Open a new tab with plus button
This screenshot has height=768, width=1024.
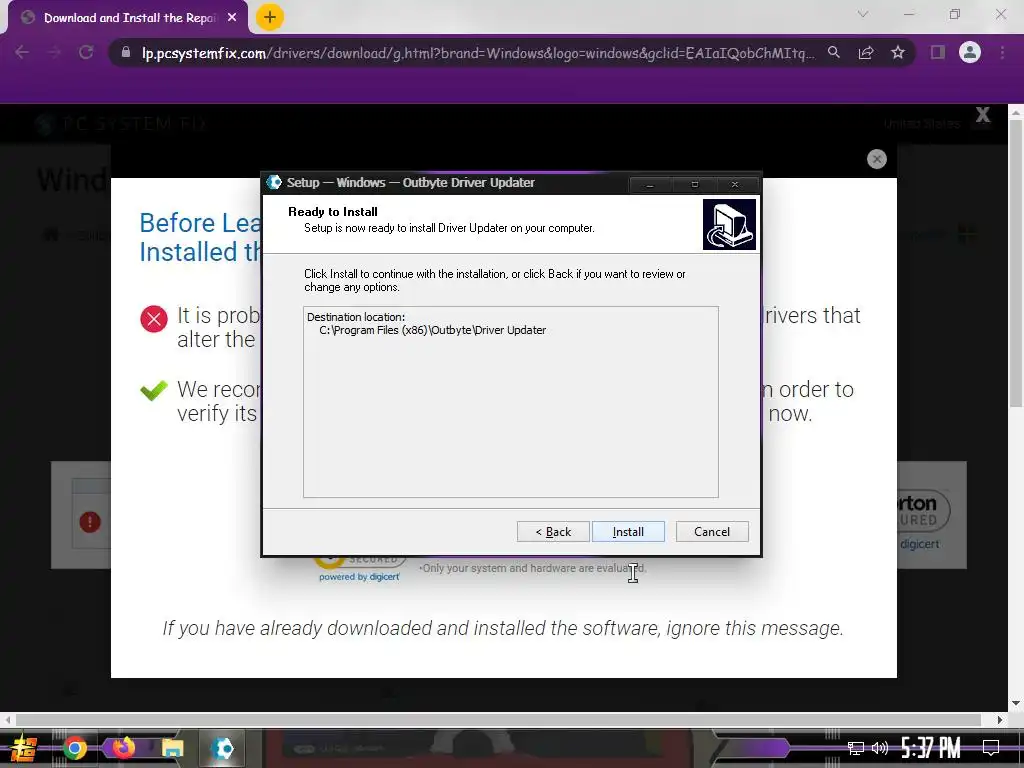[x=269, y=17]
